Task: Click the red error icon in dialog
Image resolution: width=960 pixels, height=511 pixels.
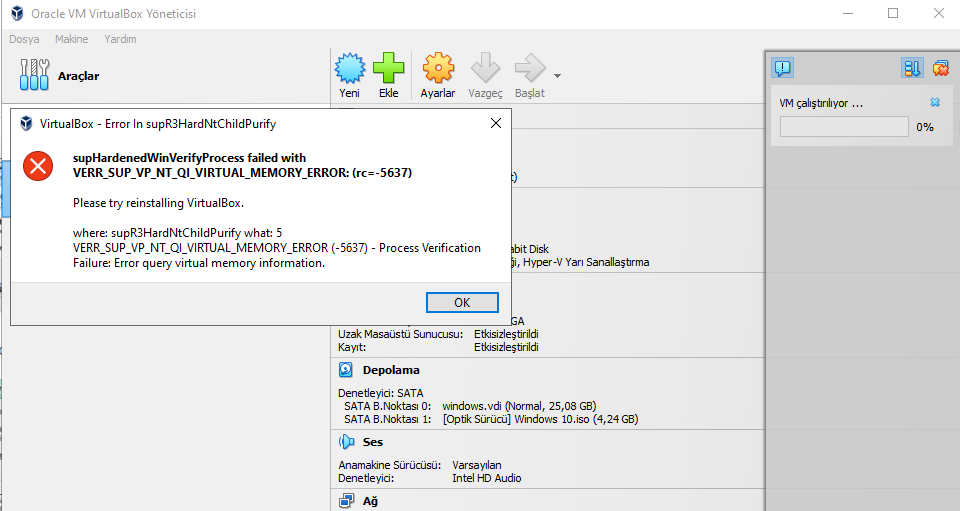Action: (38, 166)
